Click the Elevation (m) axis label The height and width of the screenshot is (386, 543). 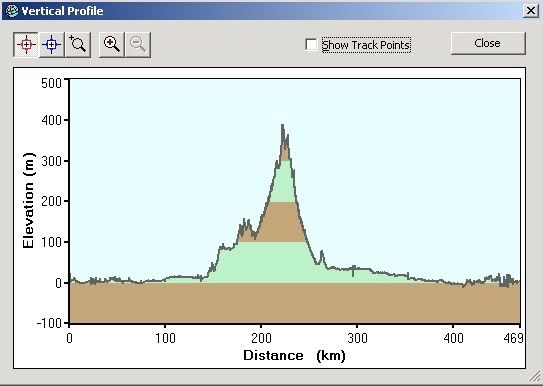(x=28, y=200)
